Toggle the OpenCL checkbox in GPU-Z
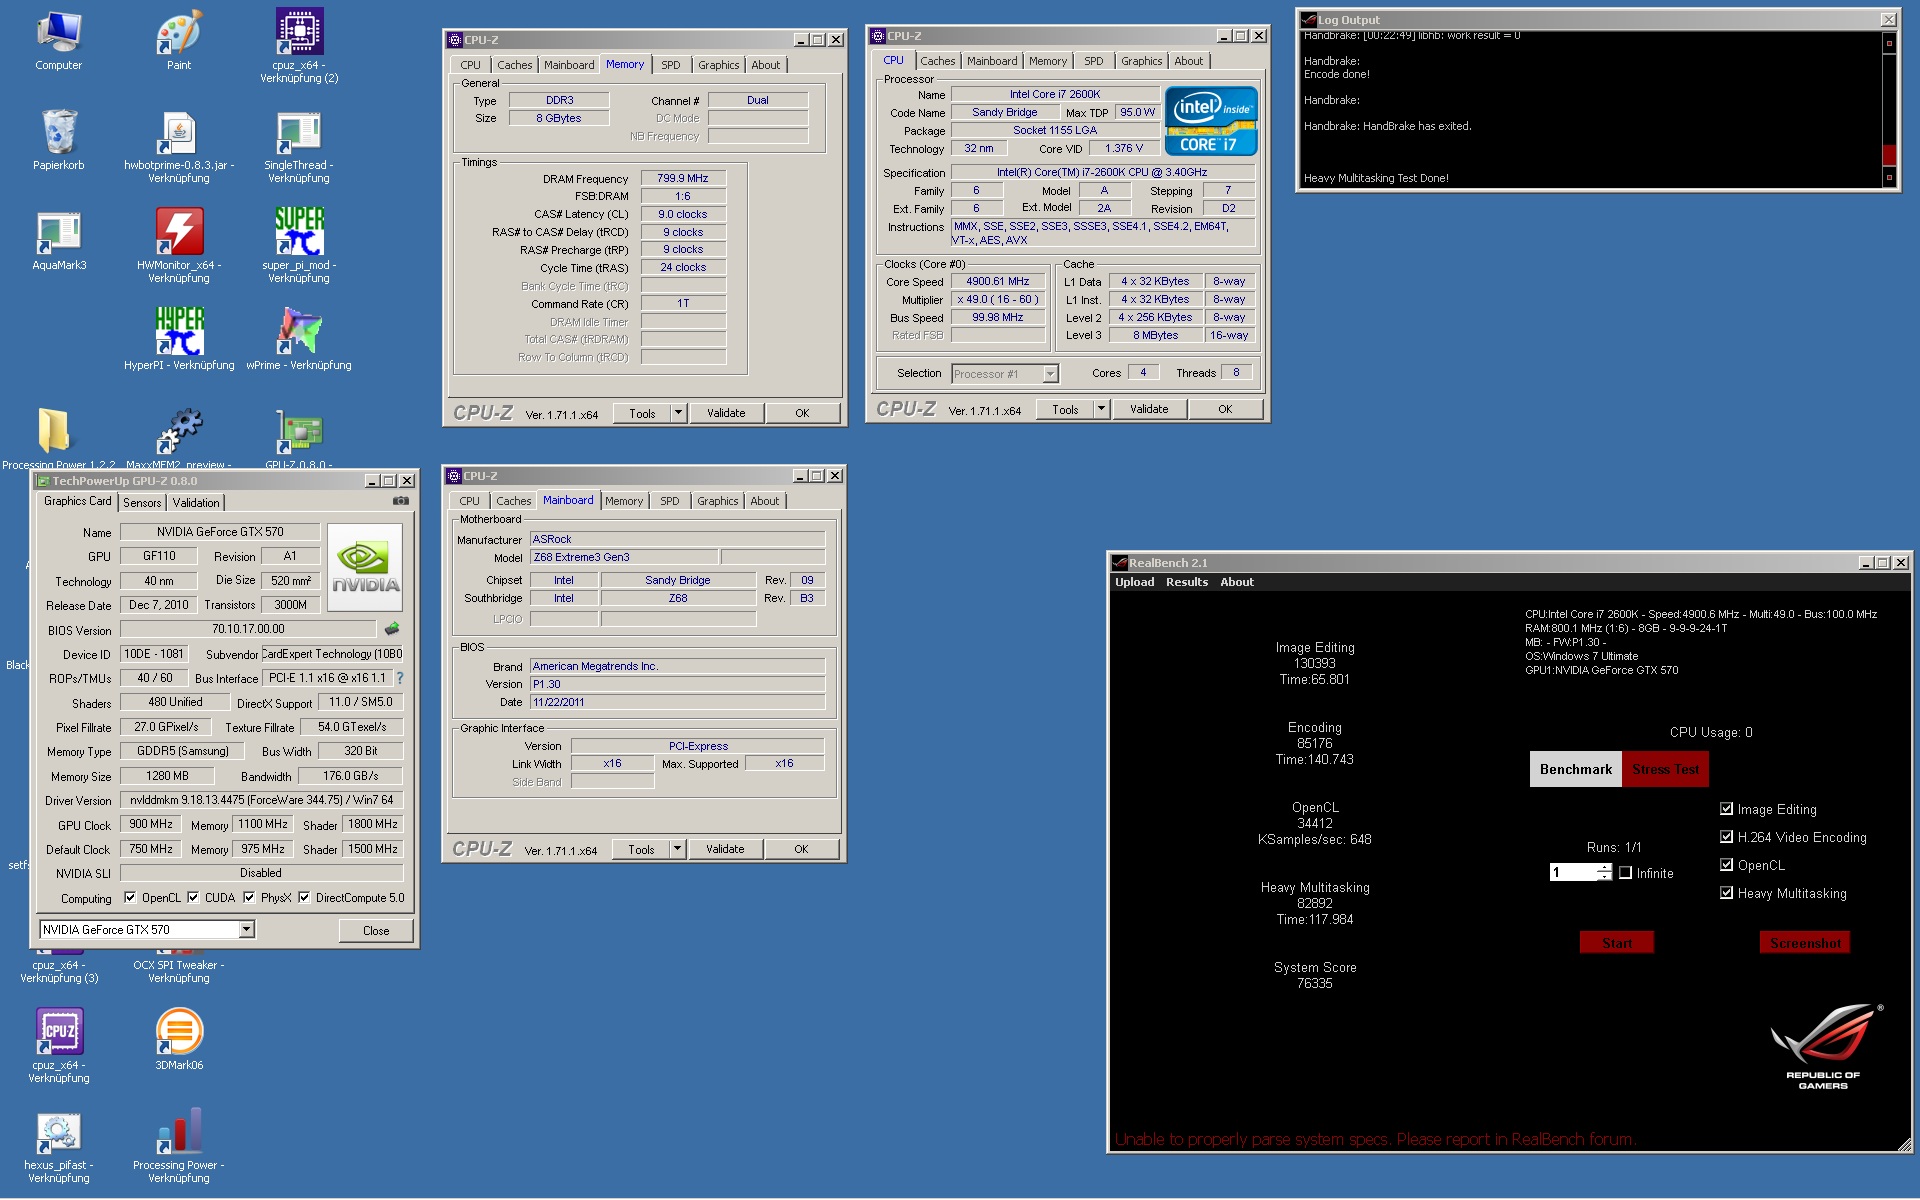Viewport: 1920px width, 1200px height. pyautogui.click(x=130, y=897)
